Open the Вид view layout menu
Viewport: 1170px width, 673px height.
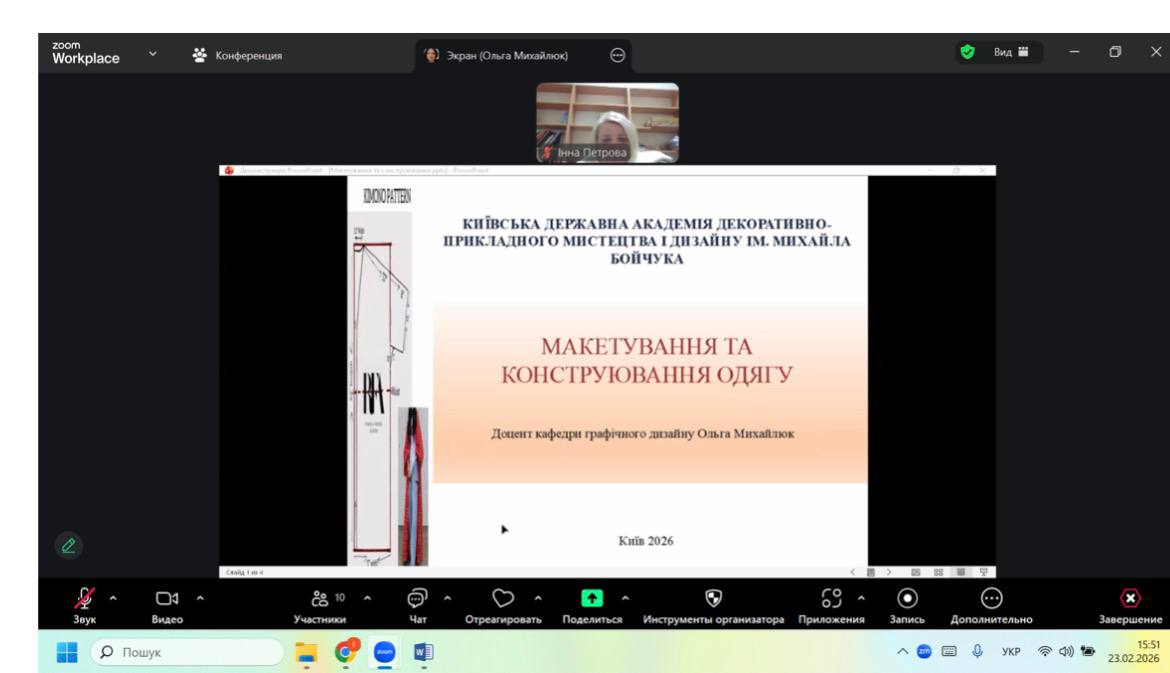[1010, 53]
